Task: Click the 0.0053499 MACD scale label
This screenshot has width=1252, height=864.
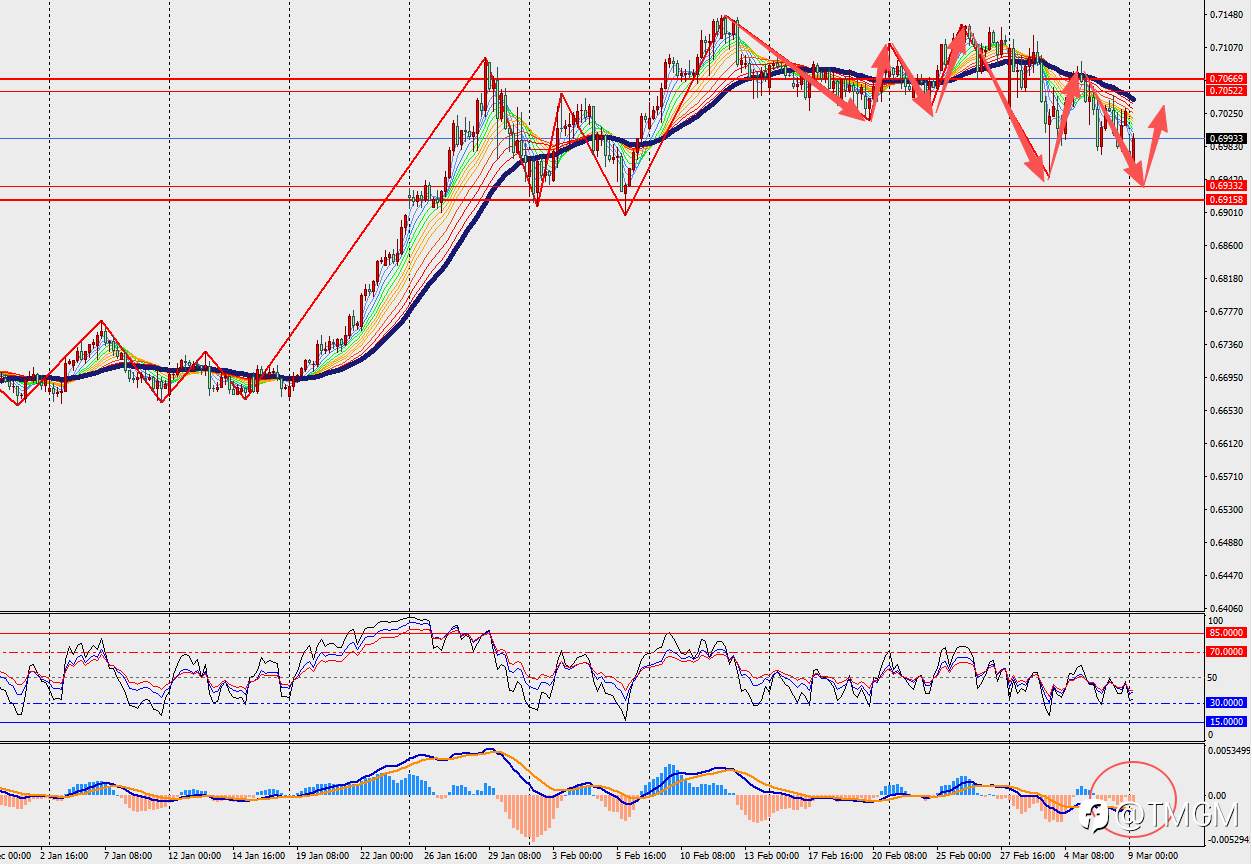Action: click(x=1227, y=750)
